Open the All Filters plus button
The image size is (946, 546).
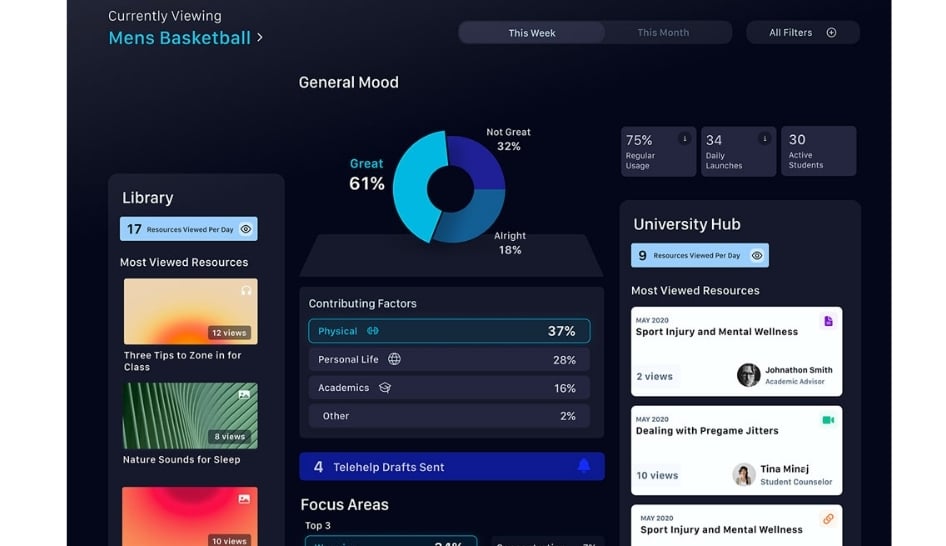click(x=831, y=33)
